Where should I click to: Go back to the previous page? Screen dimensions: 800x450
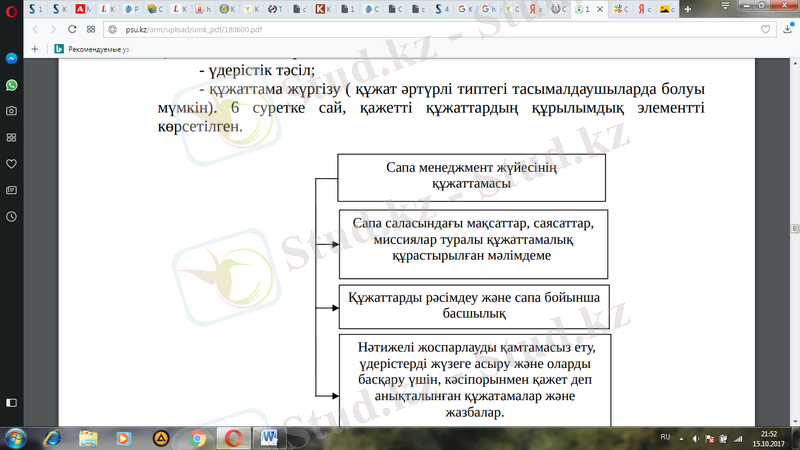35,30
